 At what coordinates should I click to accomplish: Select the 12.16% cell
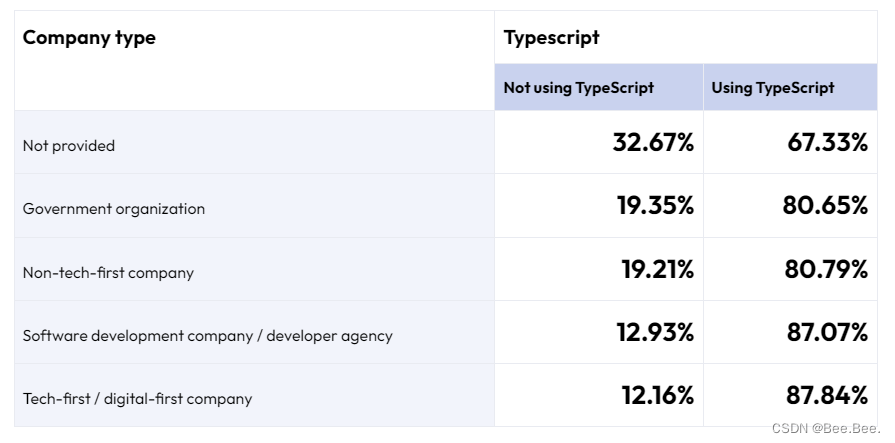657,395
